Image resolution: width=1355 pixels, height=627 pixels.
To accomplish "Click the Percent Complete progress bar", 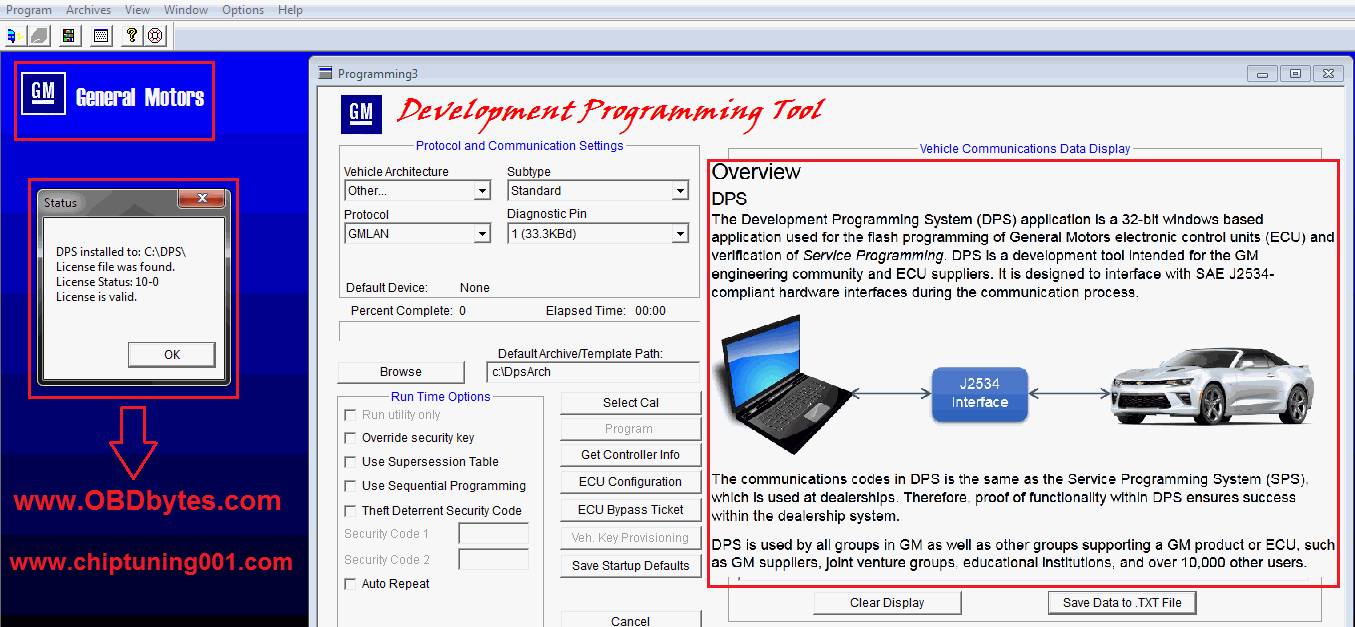I will pos(519,331).
